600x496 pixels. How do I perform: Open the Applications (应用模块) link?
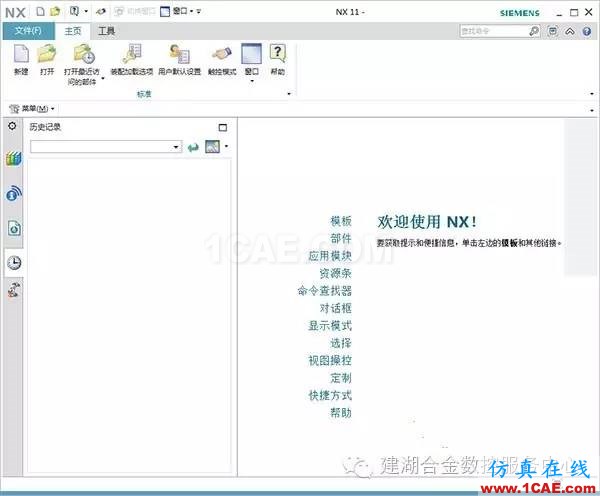[x=330, y=256]
